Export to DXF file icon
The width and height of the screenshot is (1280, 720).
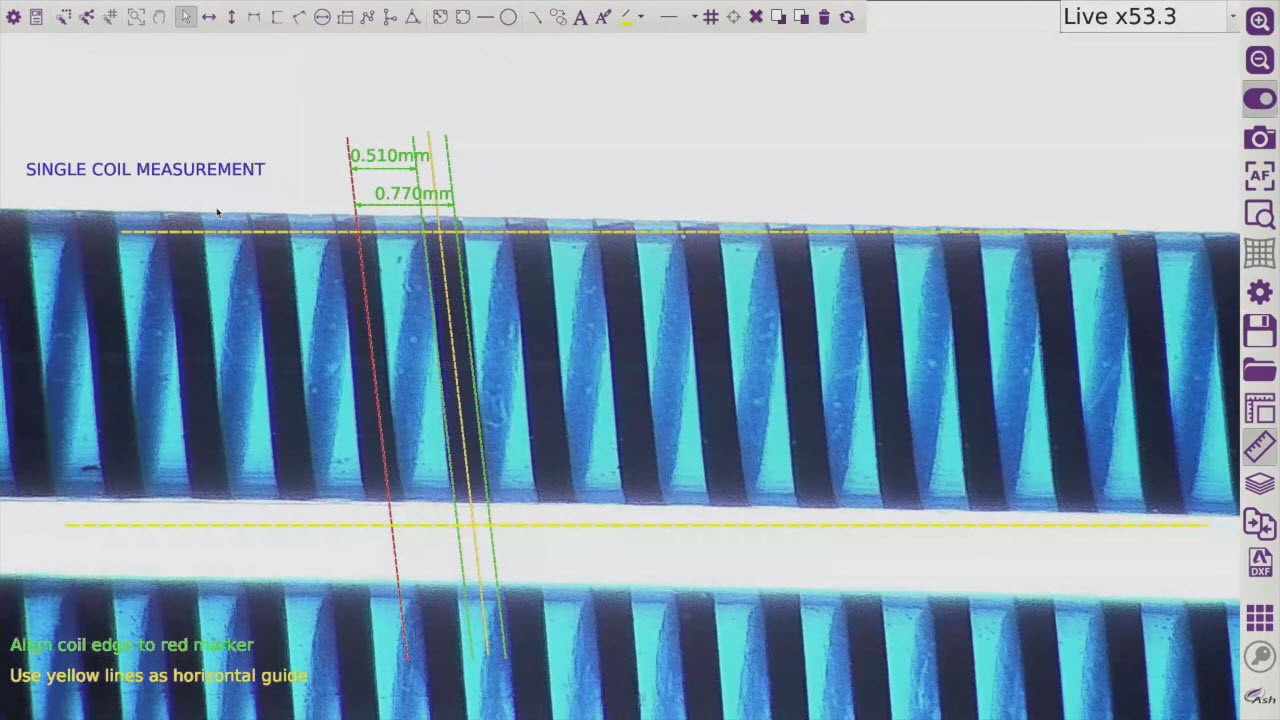[1259, 561]
